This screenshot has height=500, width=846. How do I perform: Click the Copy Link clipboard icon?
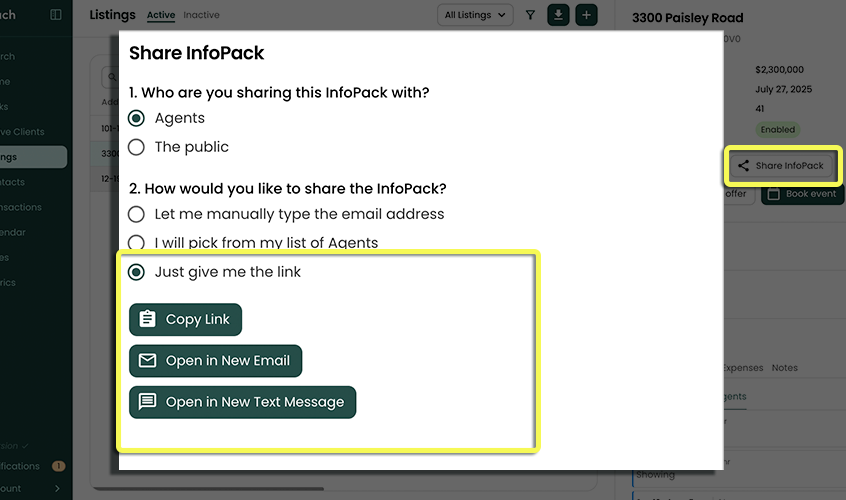(x=148, y=320)
